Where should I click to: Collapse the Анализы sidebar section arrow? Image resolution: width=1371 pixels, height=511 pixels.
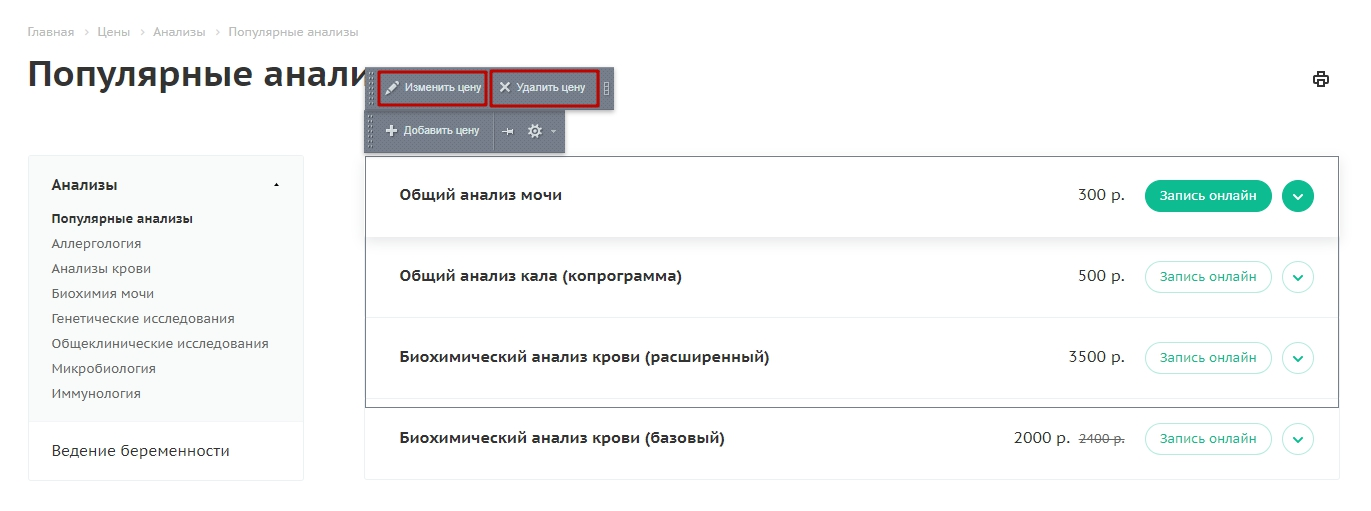click(276, 185)
